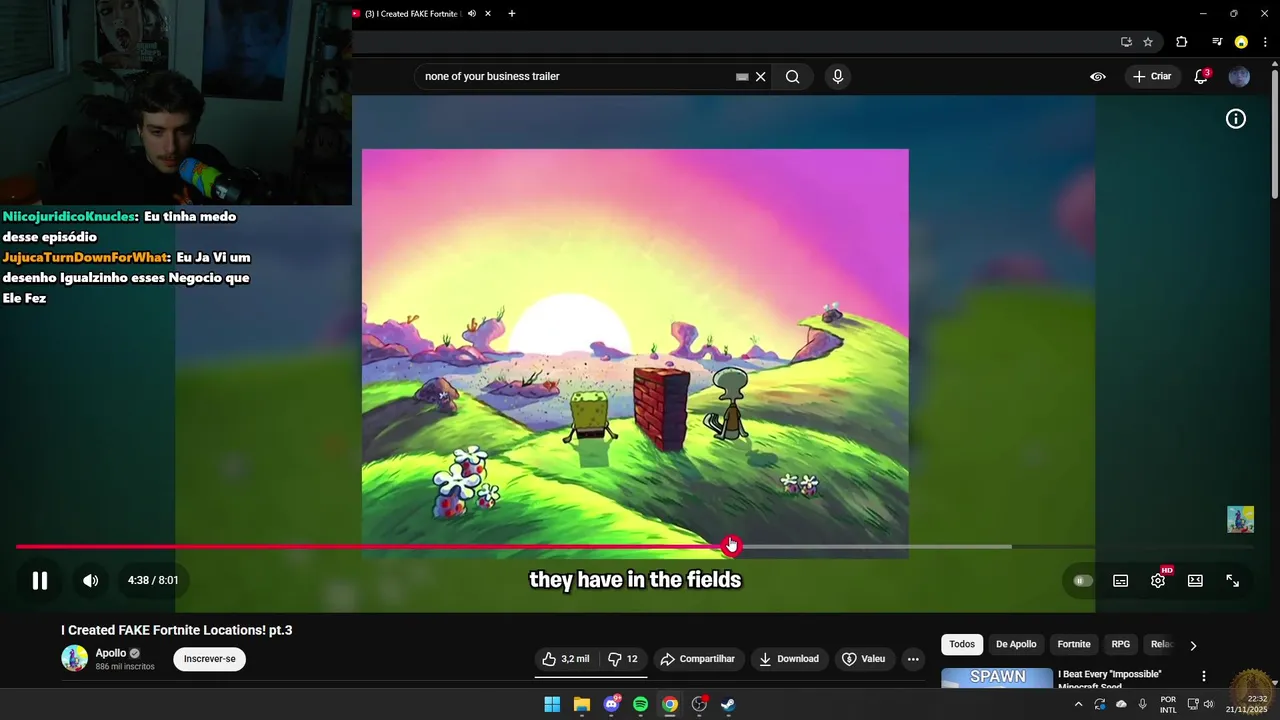Click the red scrubber on video progress bar
The width and height of the screenshot is (1280, 720).
pos(730,546)
